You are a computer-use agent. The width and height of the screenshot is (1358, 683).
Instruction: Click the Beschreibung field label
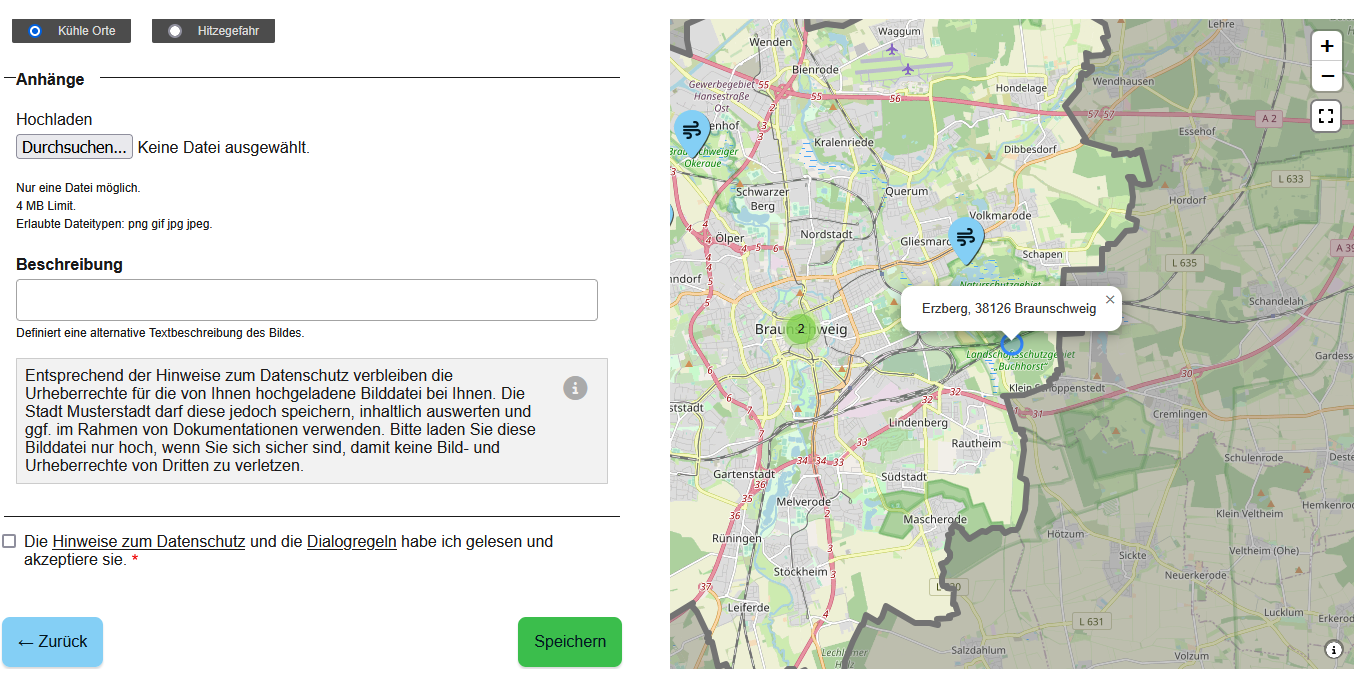click(69, 265)
